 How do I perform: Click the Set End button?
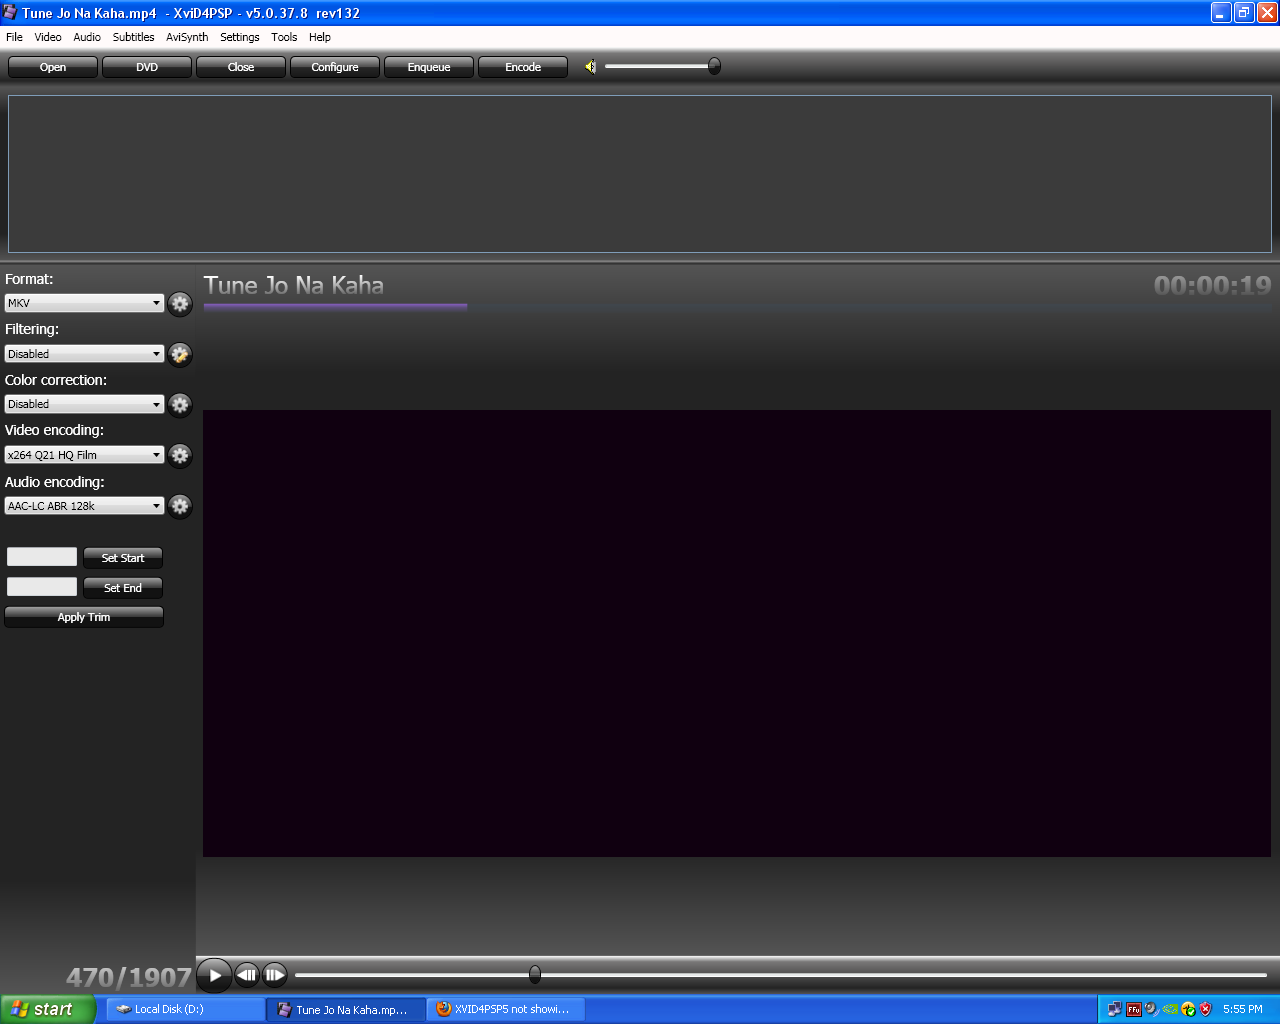(123, 588)
